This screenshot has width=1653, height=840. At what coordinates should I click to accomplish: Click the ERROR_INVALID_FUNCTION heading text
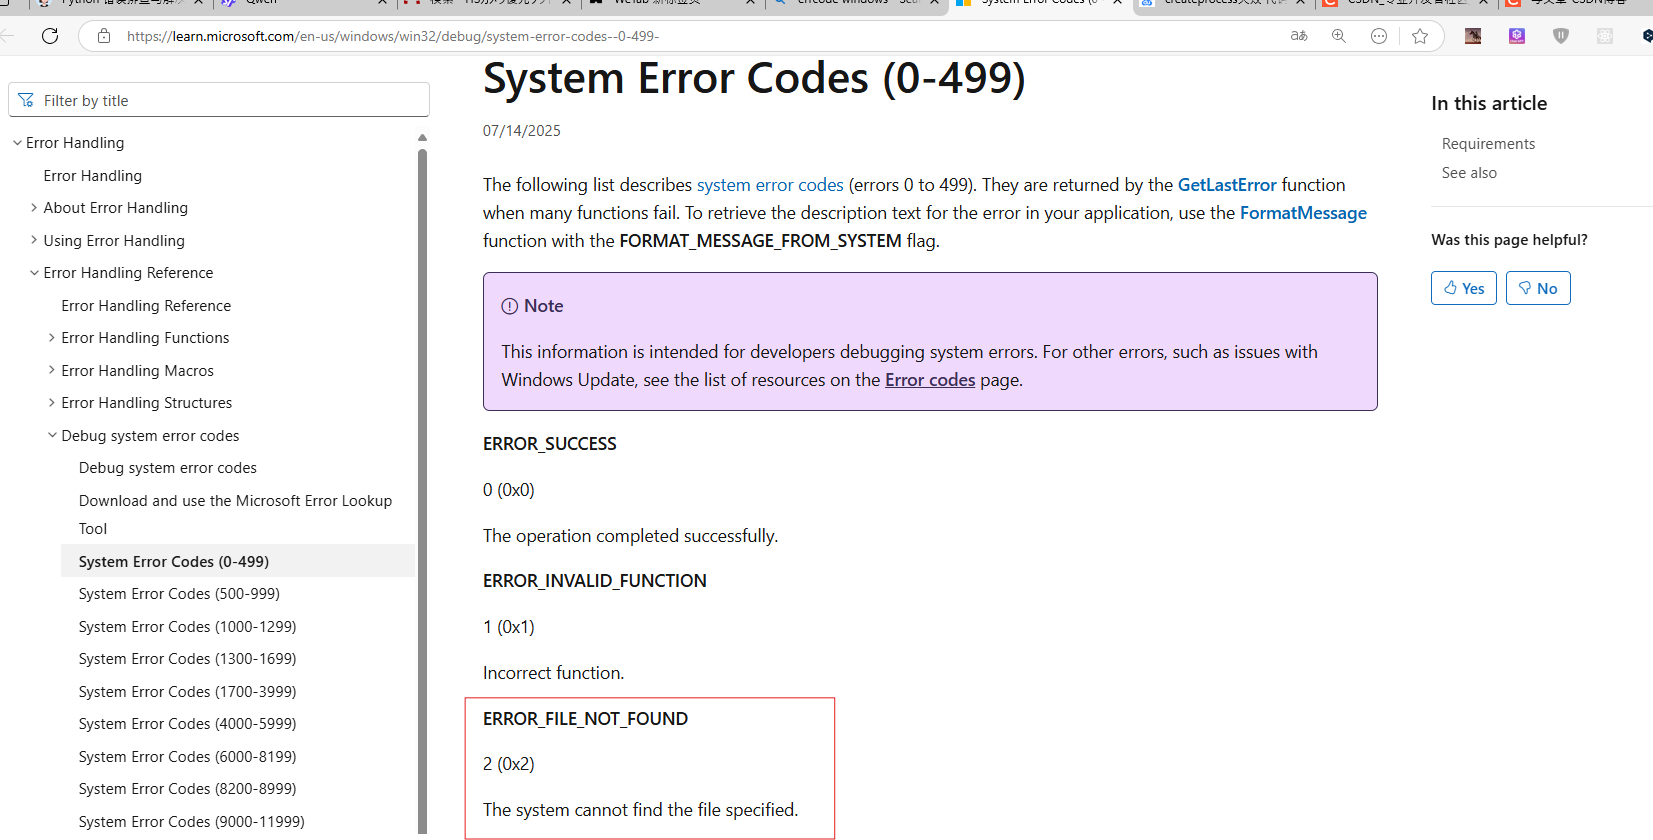595,581
